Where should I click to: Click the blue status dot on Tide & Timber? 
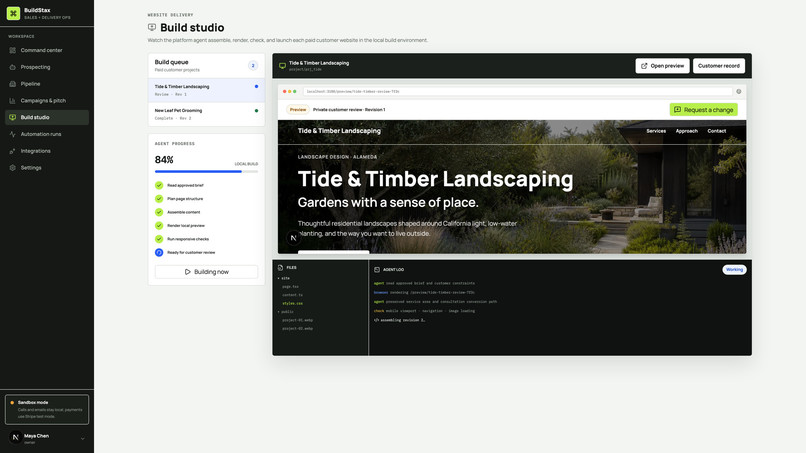[257, 86]
